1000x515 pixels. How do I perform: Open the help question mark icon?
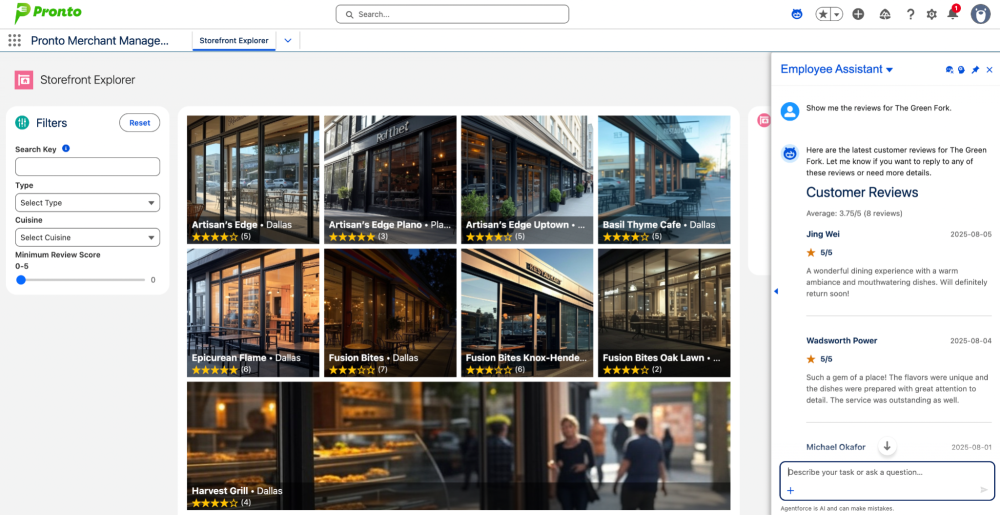tap(910, 14)
